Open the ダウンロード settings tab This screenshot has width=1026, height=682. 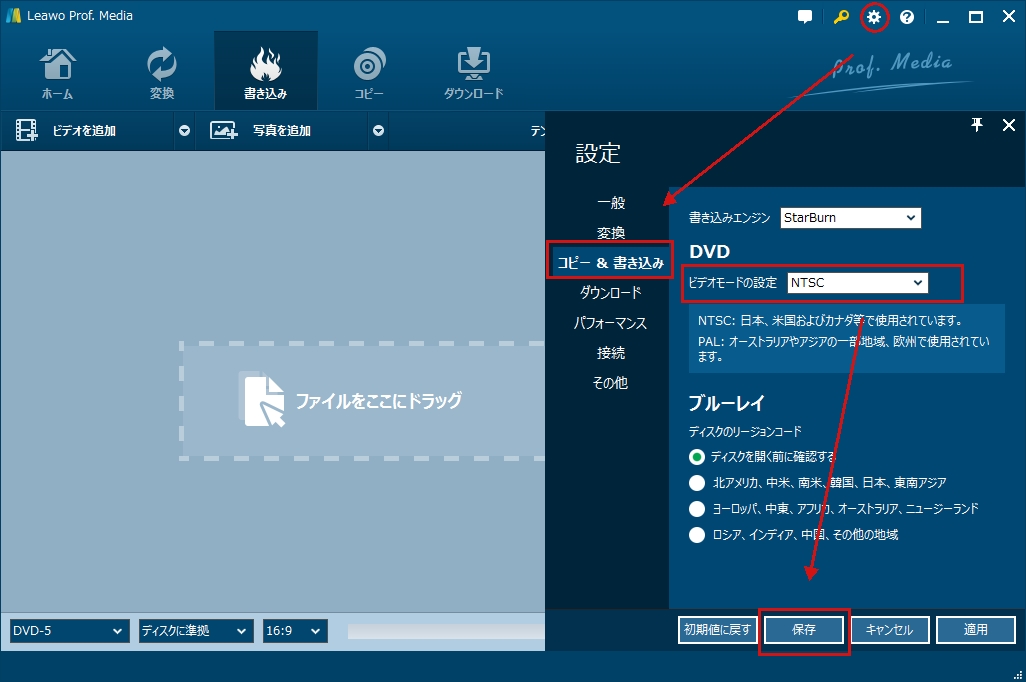[x=610, y=293]
